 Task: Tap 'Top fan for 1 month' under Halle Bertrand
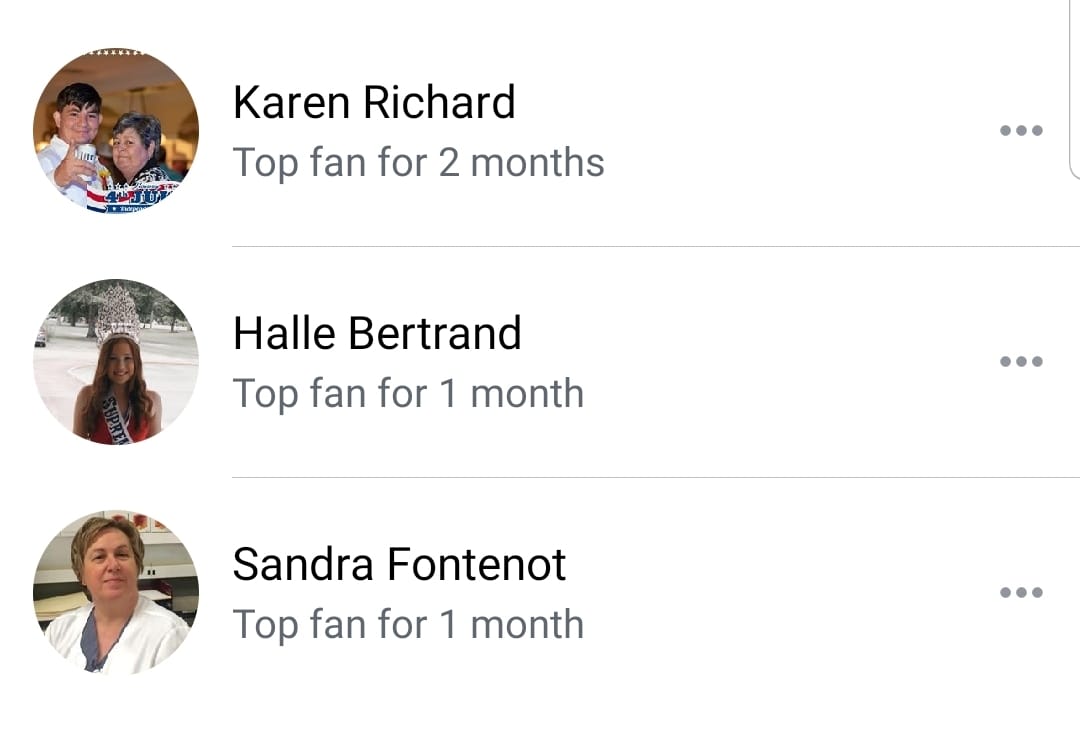coord(408,394)
